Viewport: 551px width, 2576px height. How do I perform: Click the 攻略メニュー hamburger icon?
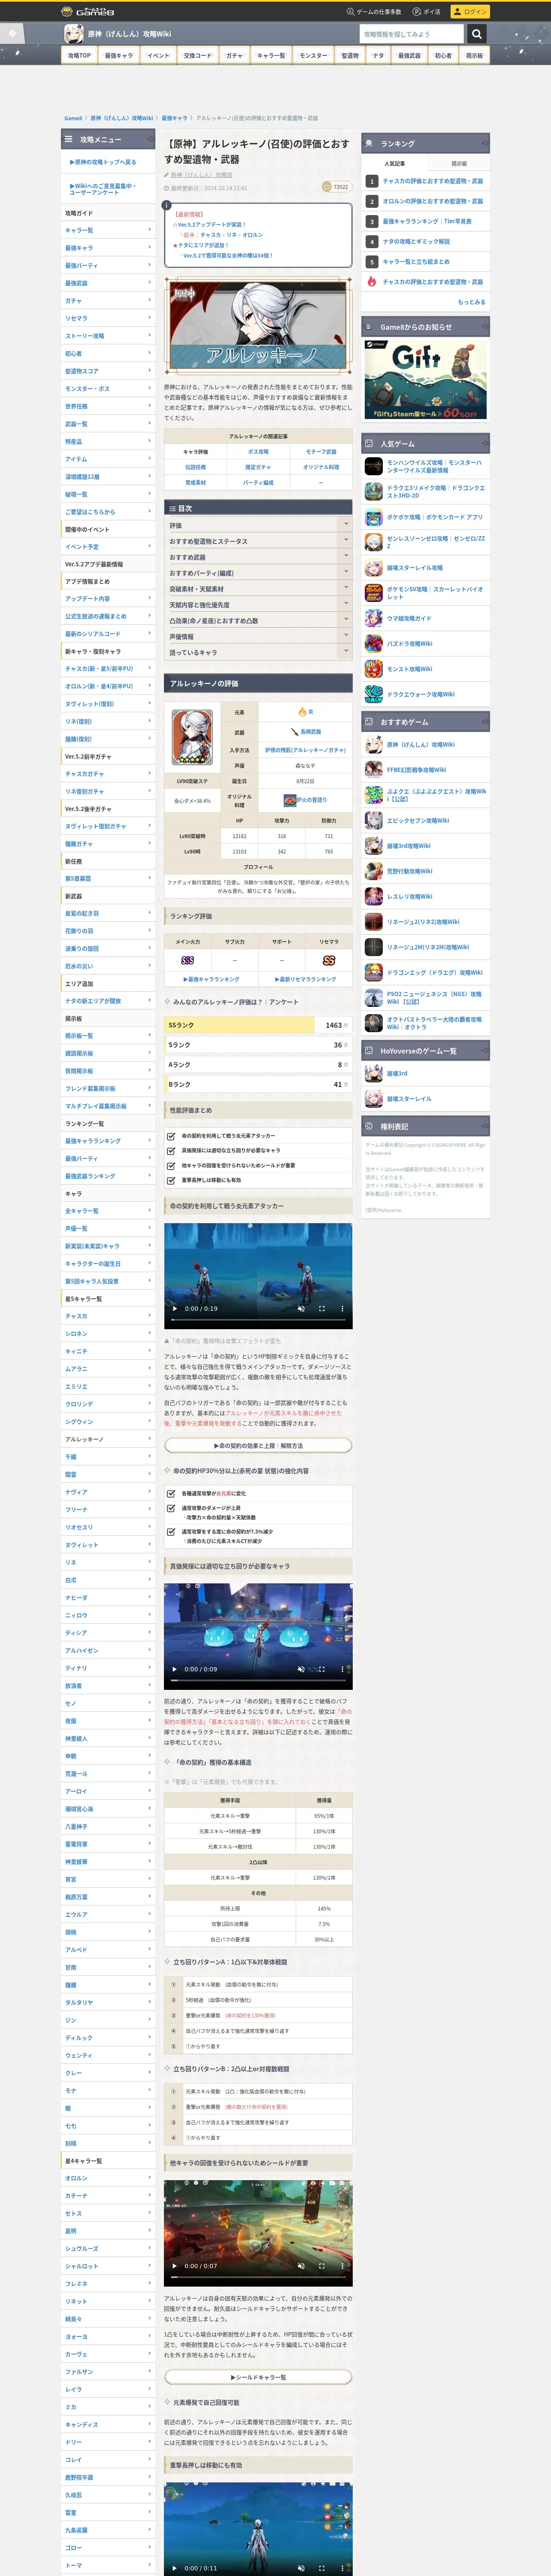(x=69, y=139)
